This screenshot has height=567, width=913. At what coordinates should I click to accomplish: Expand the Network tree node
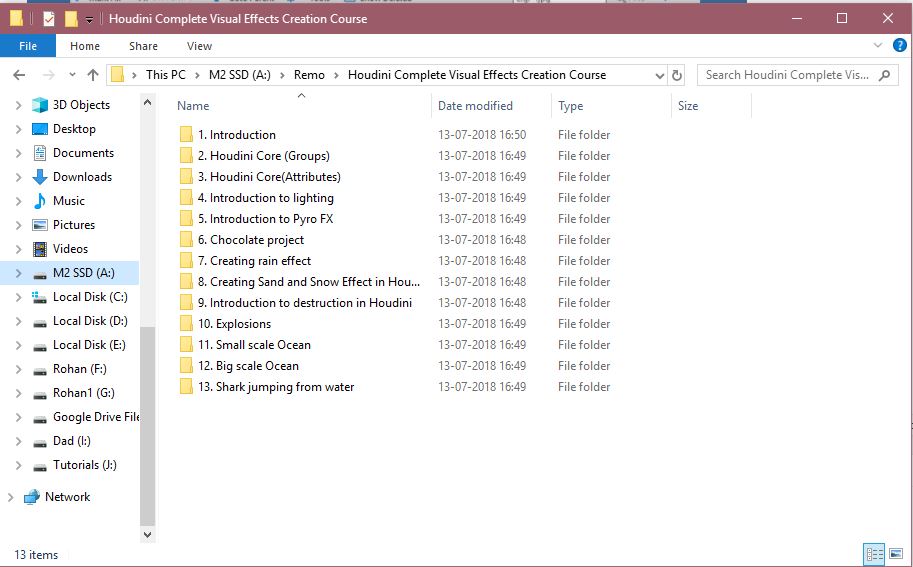11,497
